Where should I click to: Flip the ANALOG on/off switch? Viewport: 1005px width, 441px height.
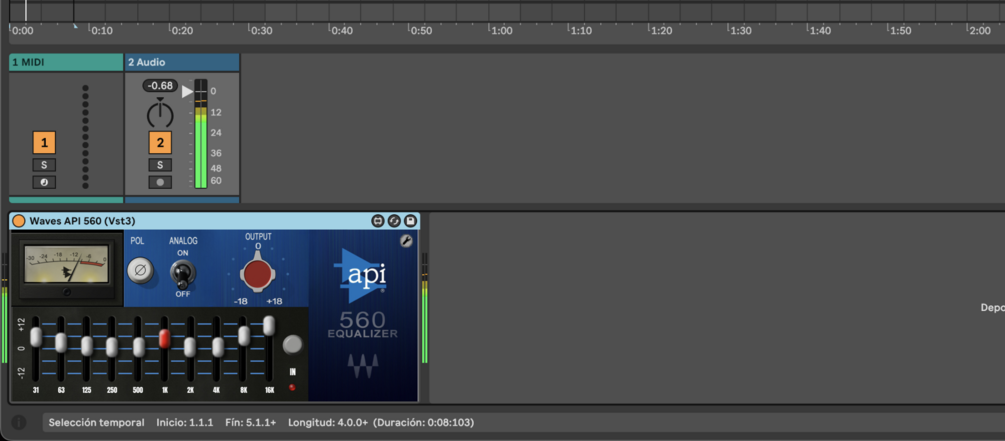tap(183, 275)
